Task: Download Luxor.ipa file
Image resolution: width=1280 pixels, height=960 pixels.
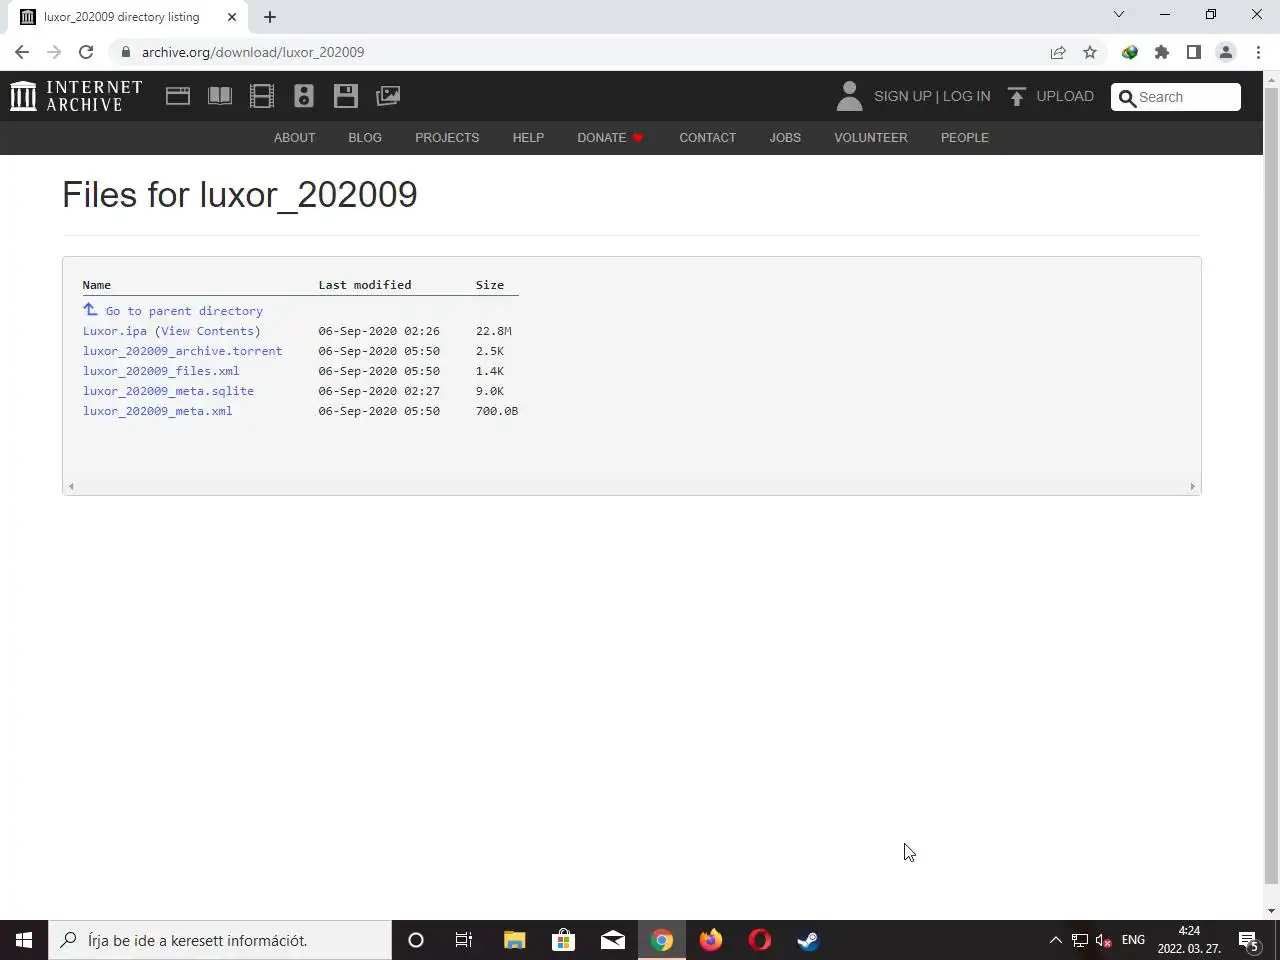Action: (115, 331)
